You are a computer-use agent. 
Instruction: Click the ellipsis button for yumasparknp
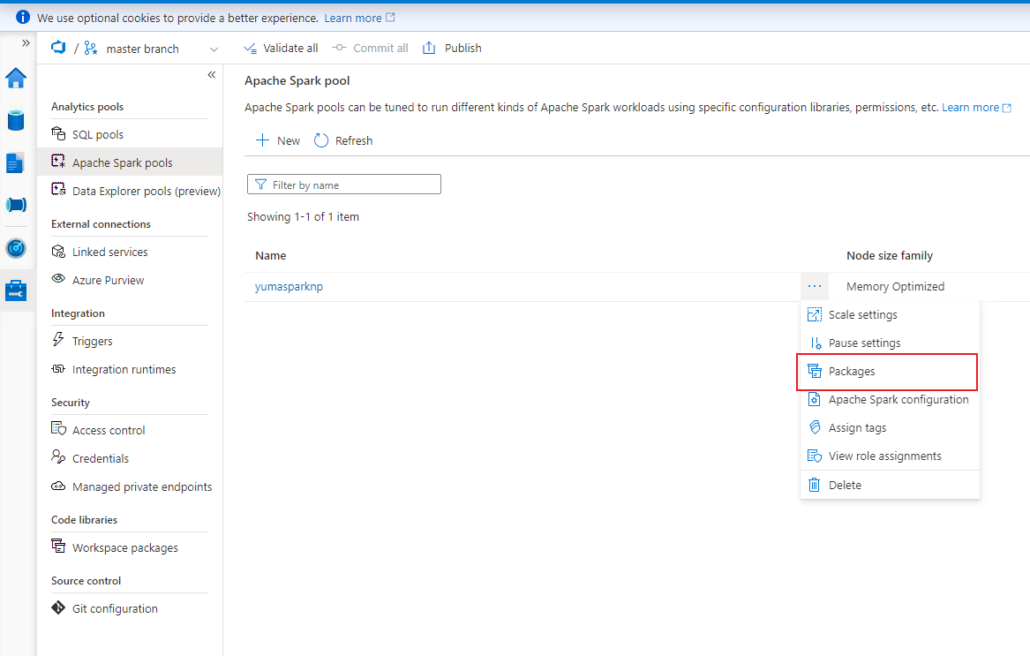coord(815,286)
